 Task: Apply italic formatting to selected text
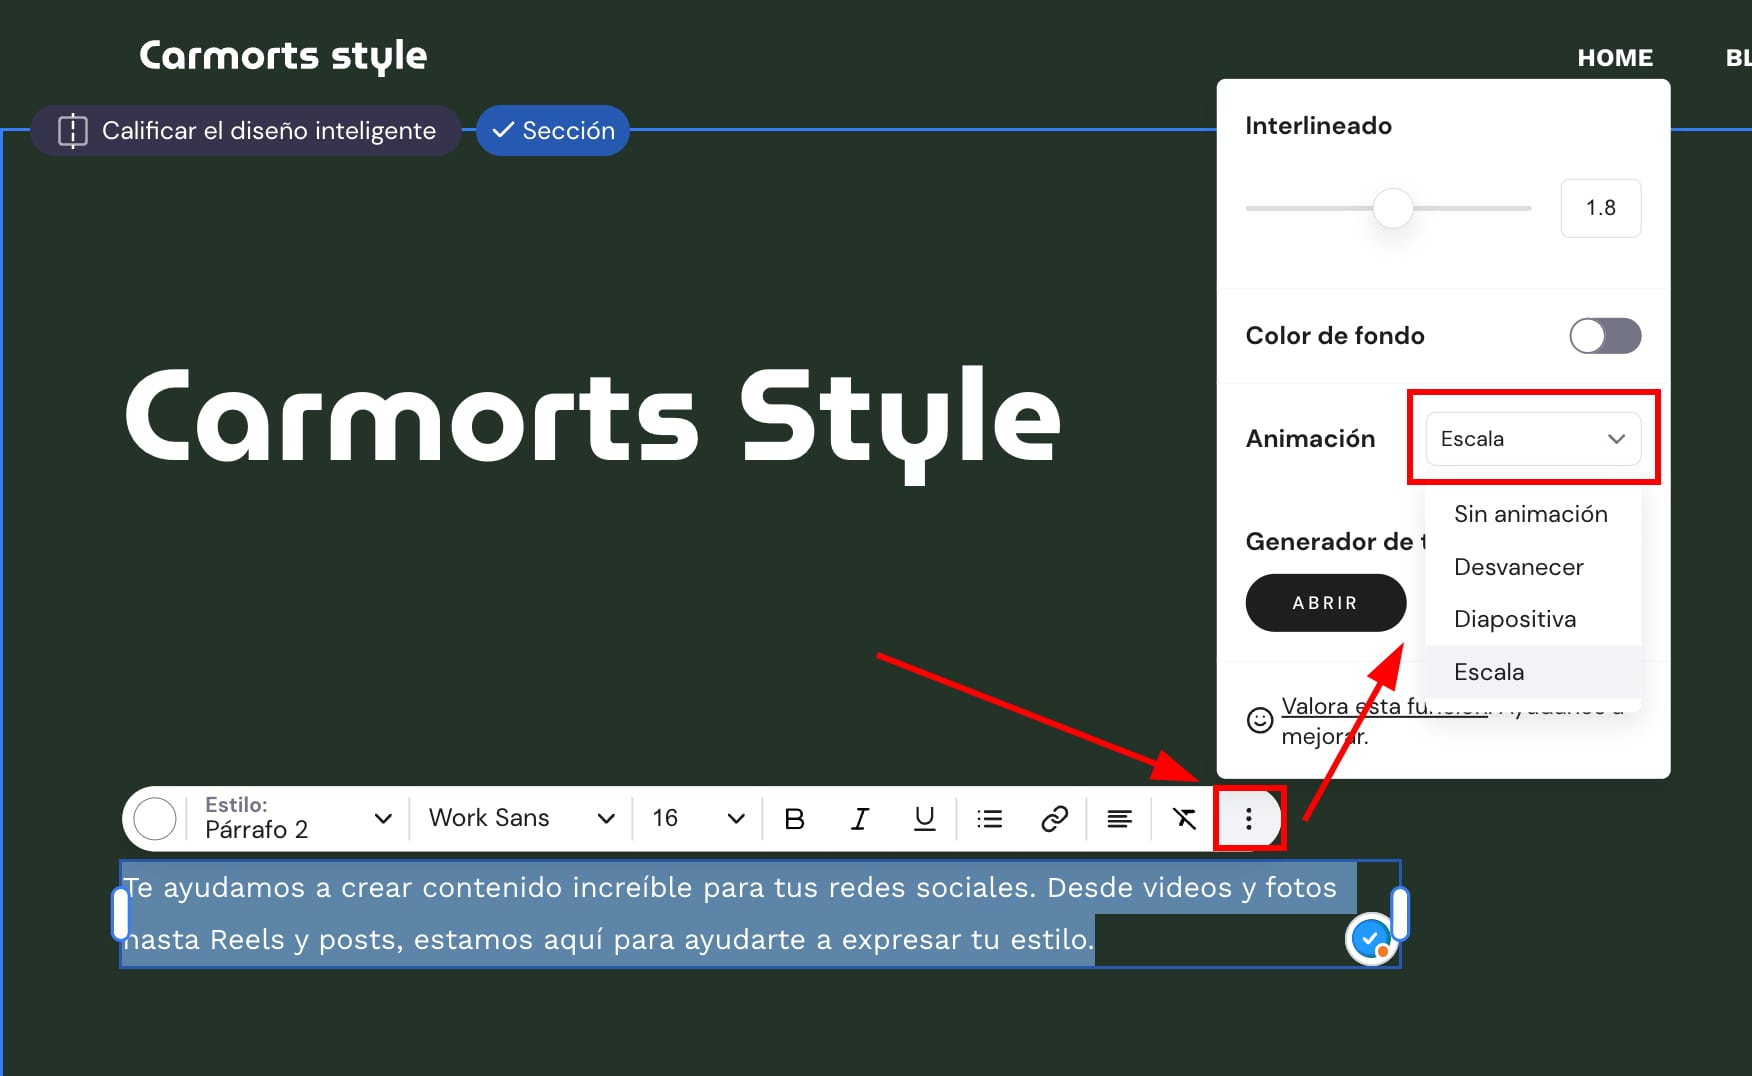click(859, 819)
